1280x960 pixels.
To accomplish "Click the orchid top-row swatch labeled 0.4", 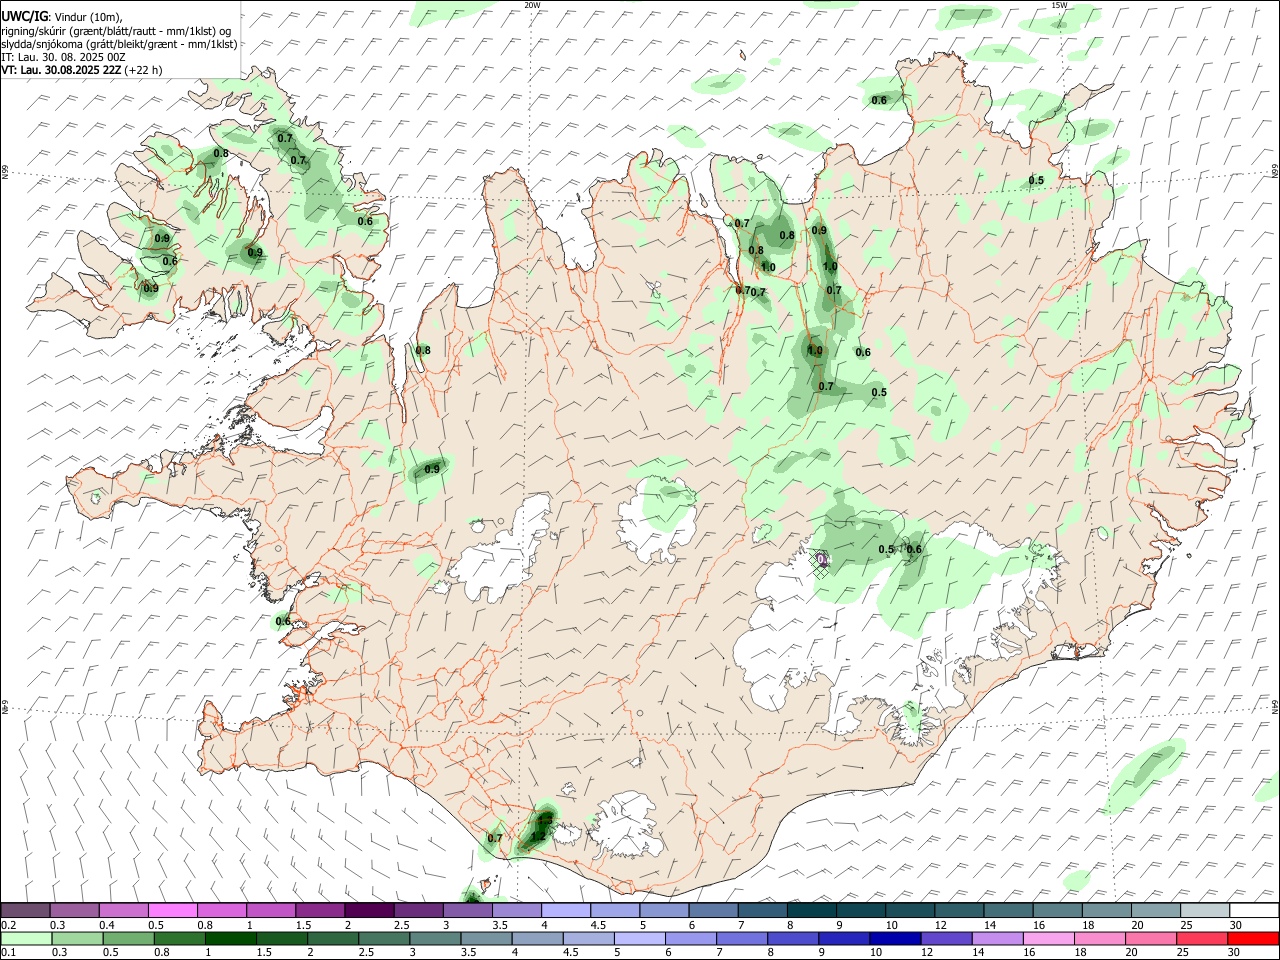I will 123,910.
